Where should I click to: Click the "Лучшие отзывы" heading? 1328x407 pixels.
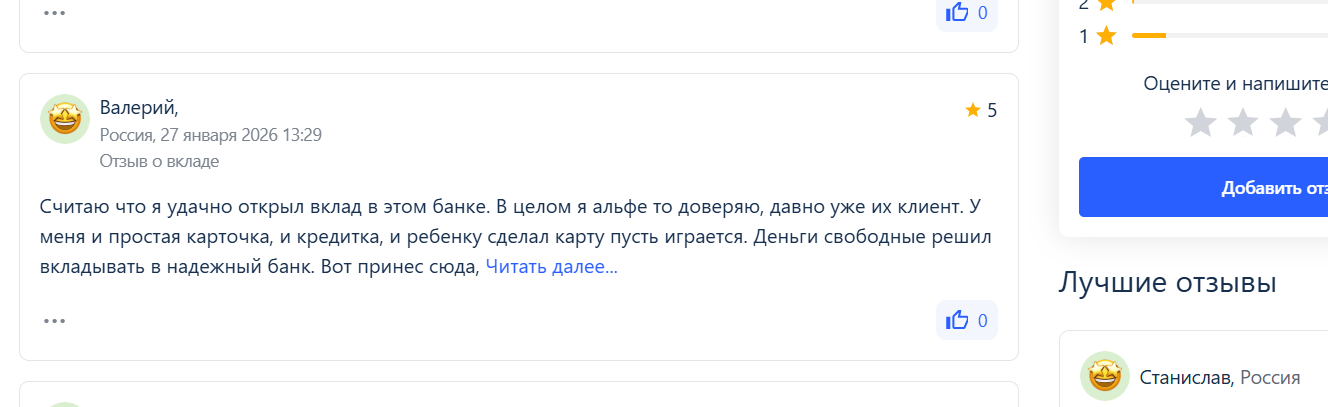click(x=1167, y=283)
